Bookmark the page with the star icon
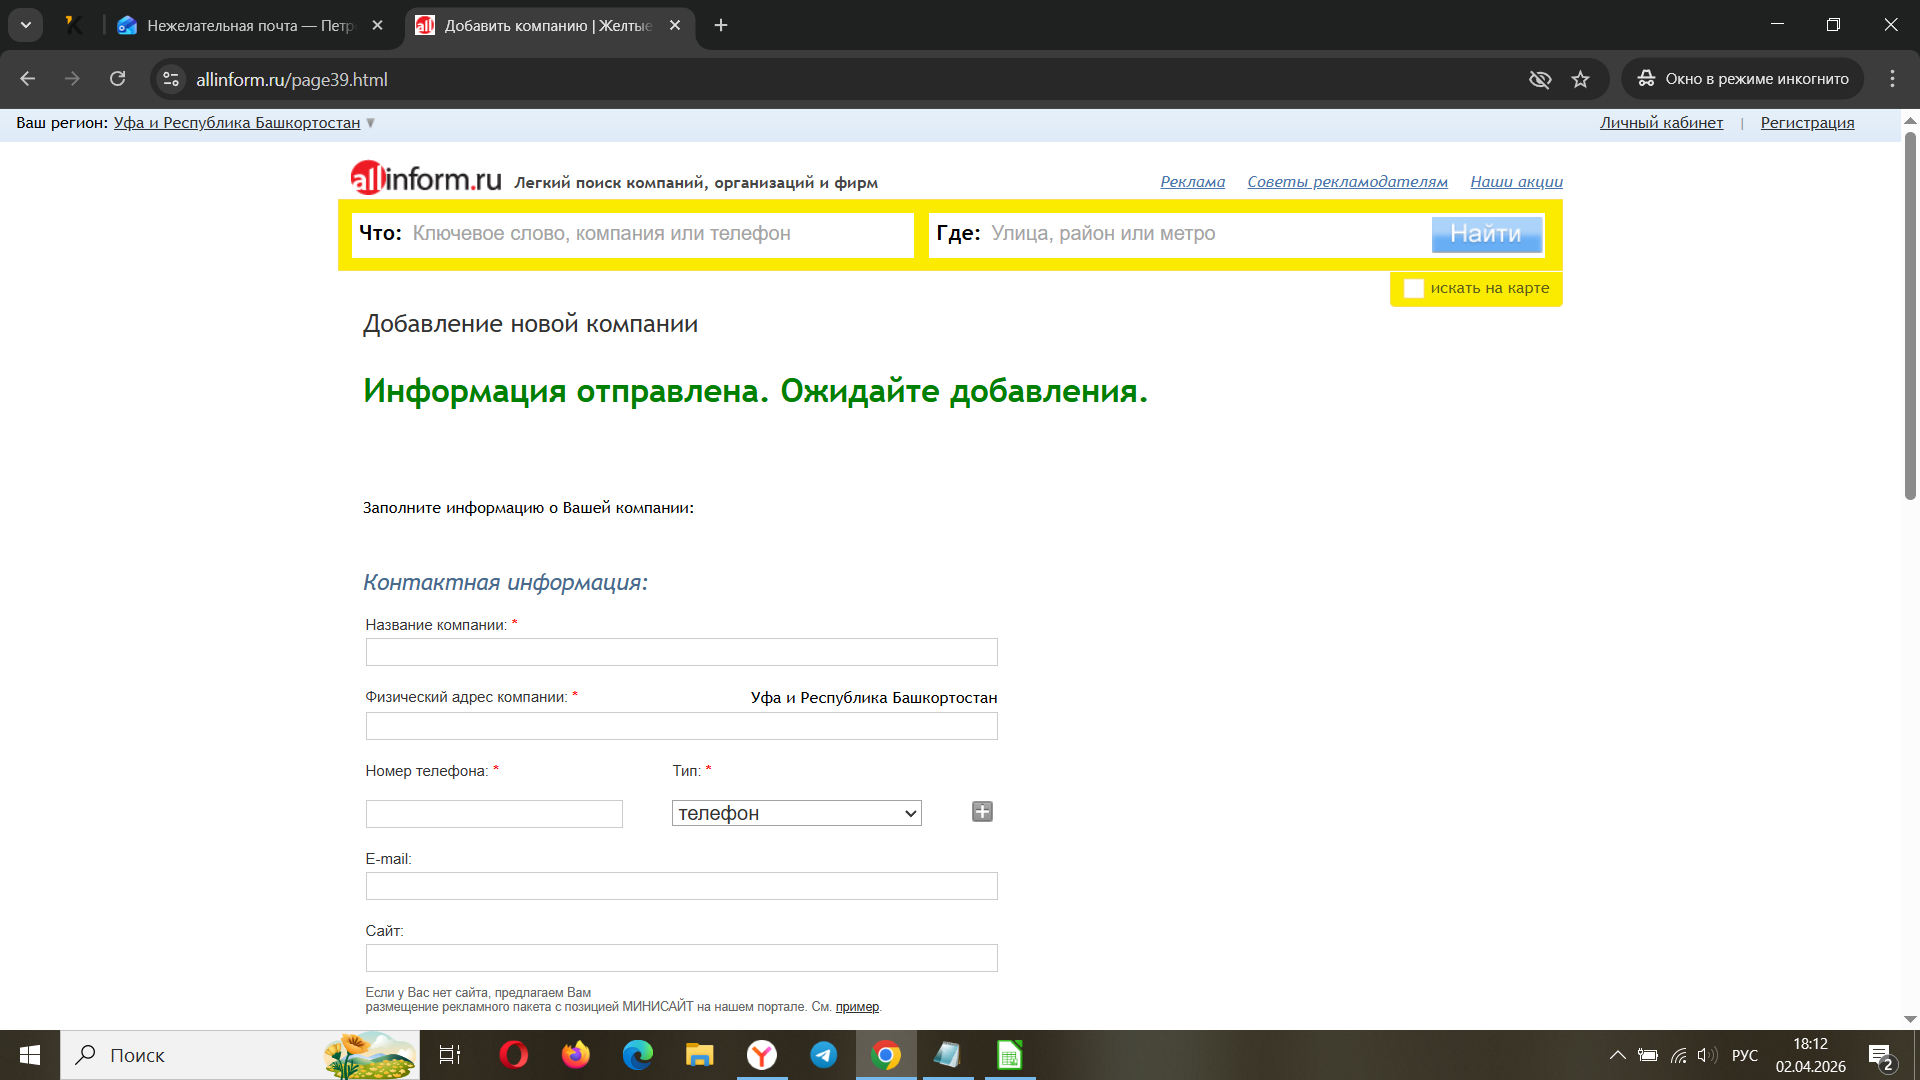The image size is (1920, 1080). [1580, 79]
